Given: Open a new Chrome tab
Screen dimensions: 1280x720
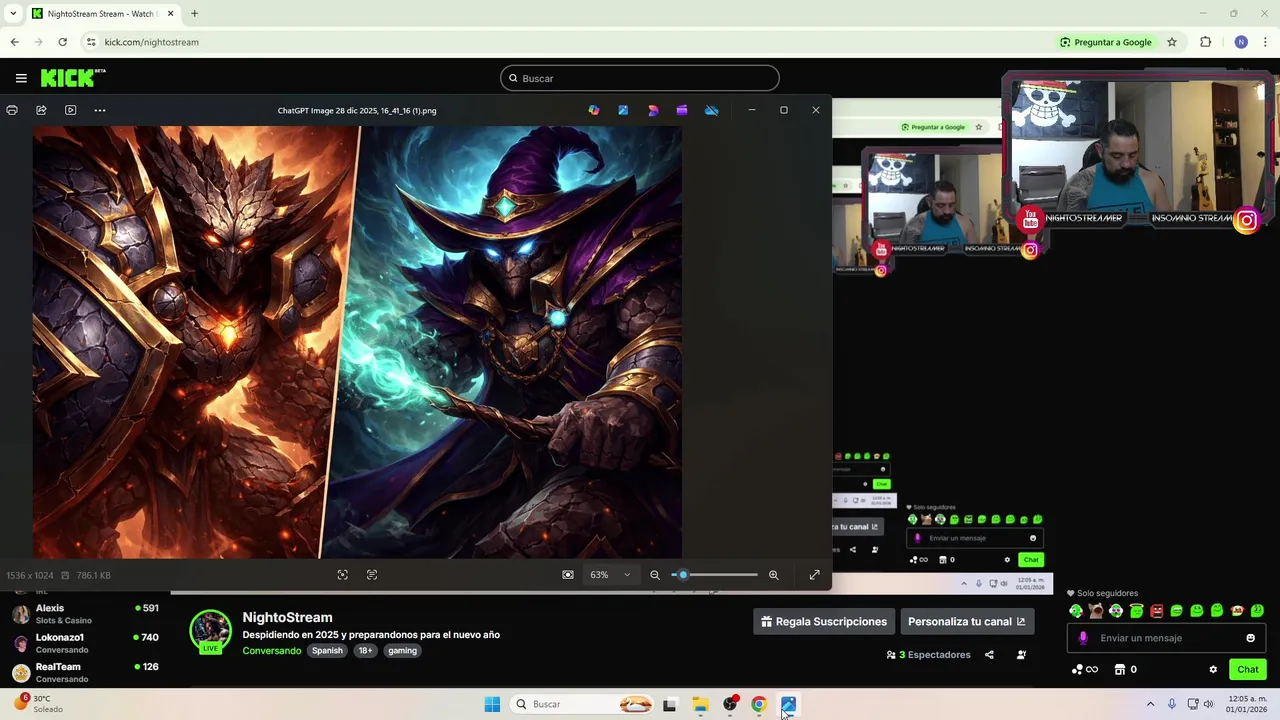Looking at the screenshot, I should click(x=194, y=14).
